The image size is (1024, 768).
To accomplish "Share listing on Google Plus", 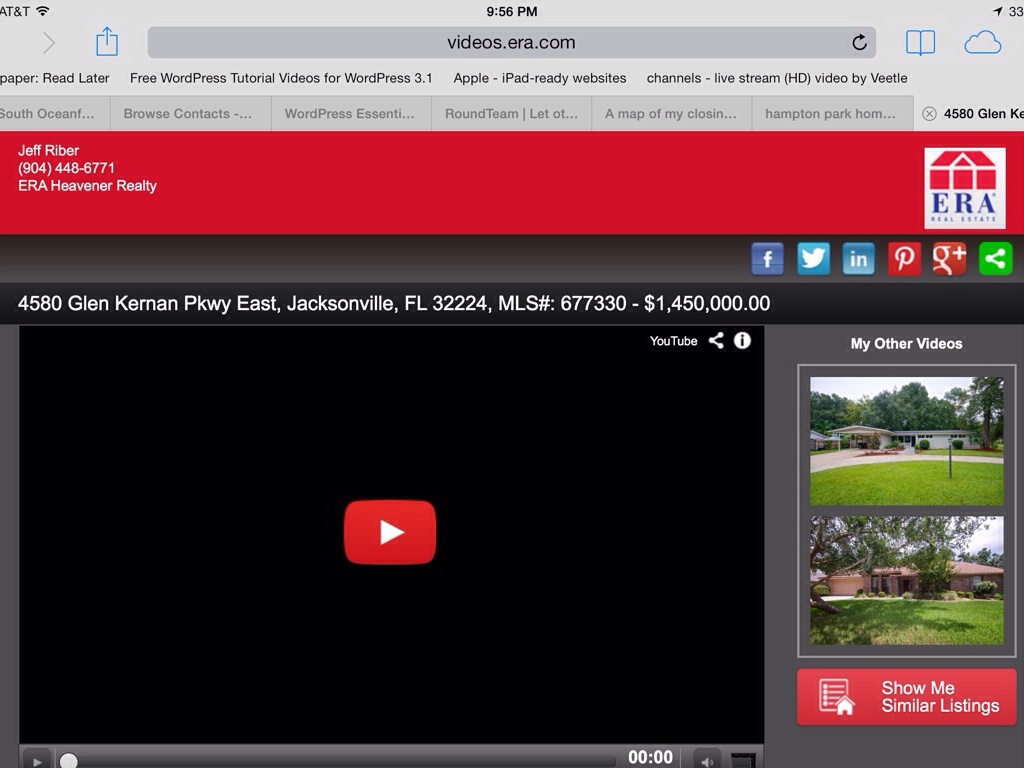I will [949, 259].
